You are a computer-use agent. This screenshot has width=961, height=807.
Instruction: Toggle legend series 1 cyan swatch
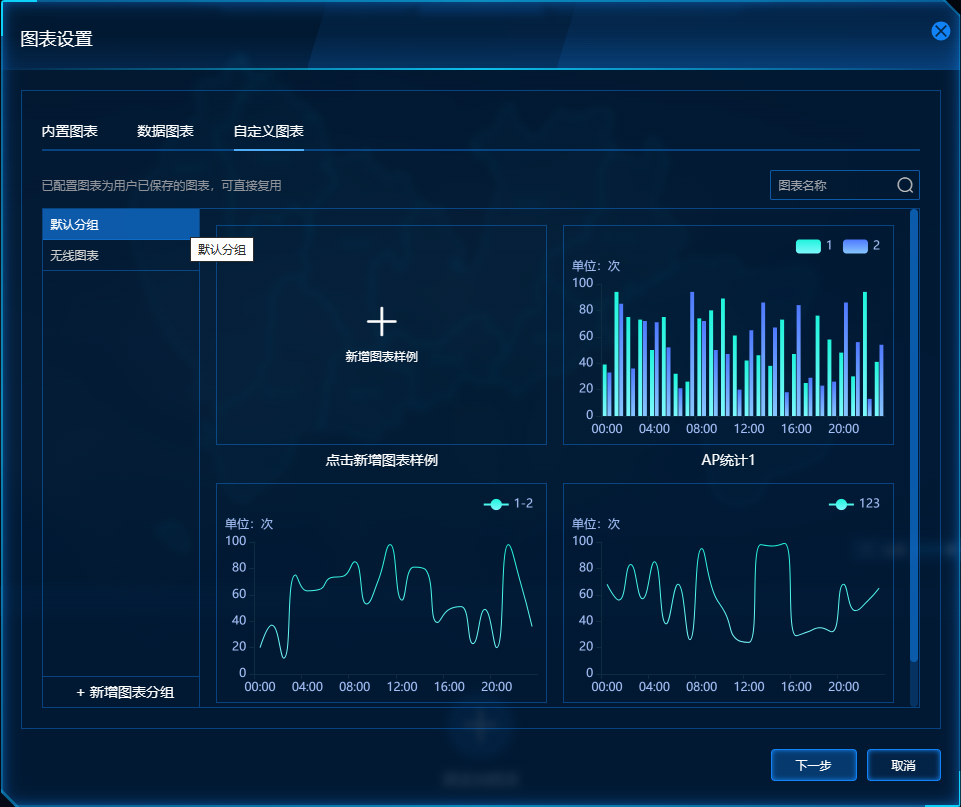point(808,246)
